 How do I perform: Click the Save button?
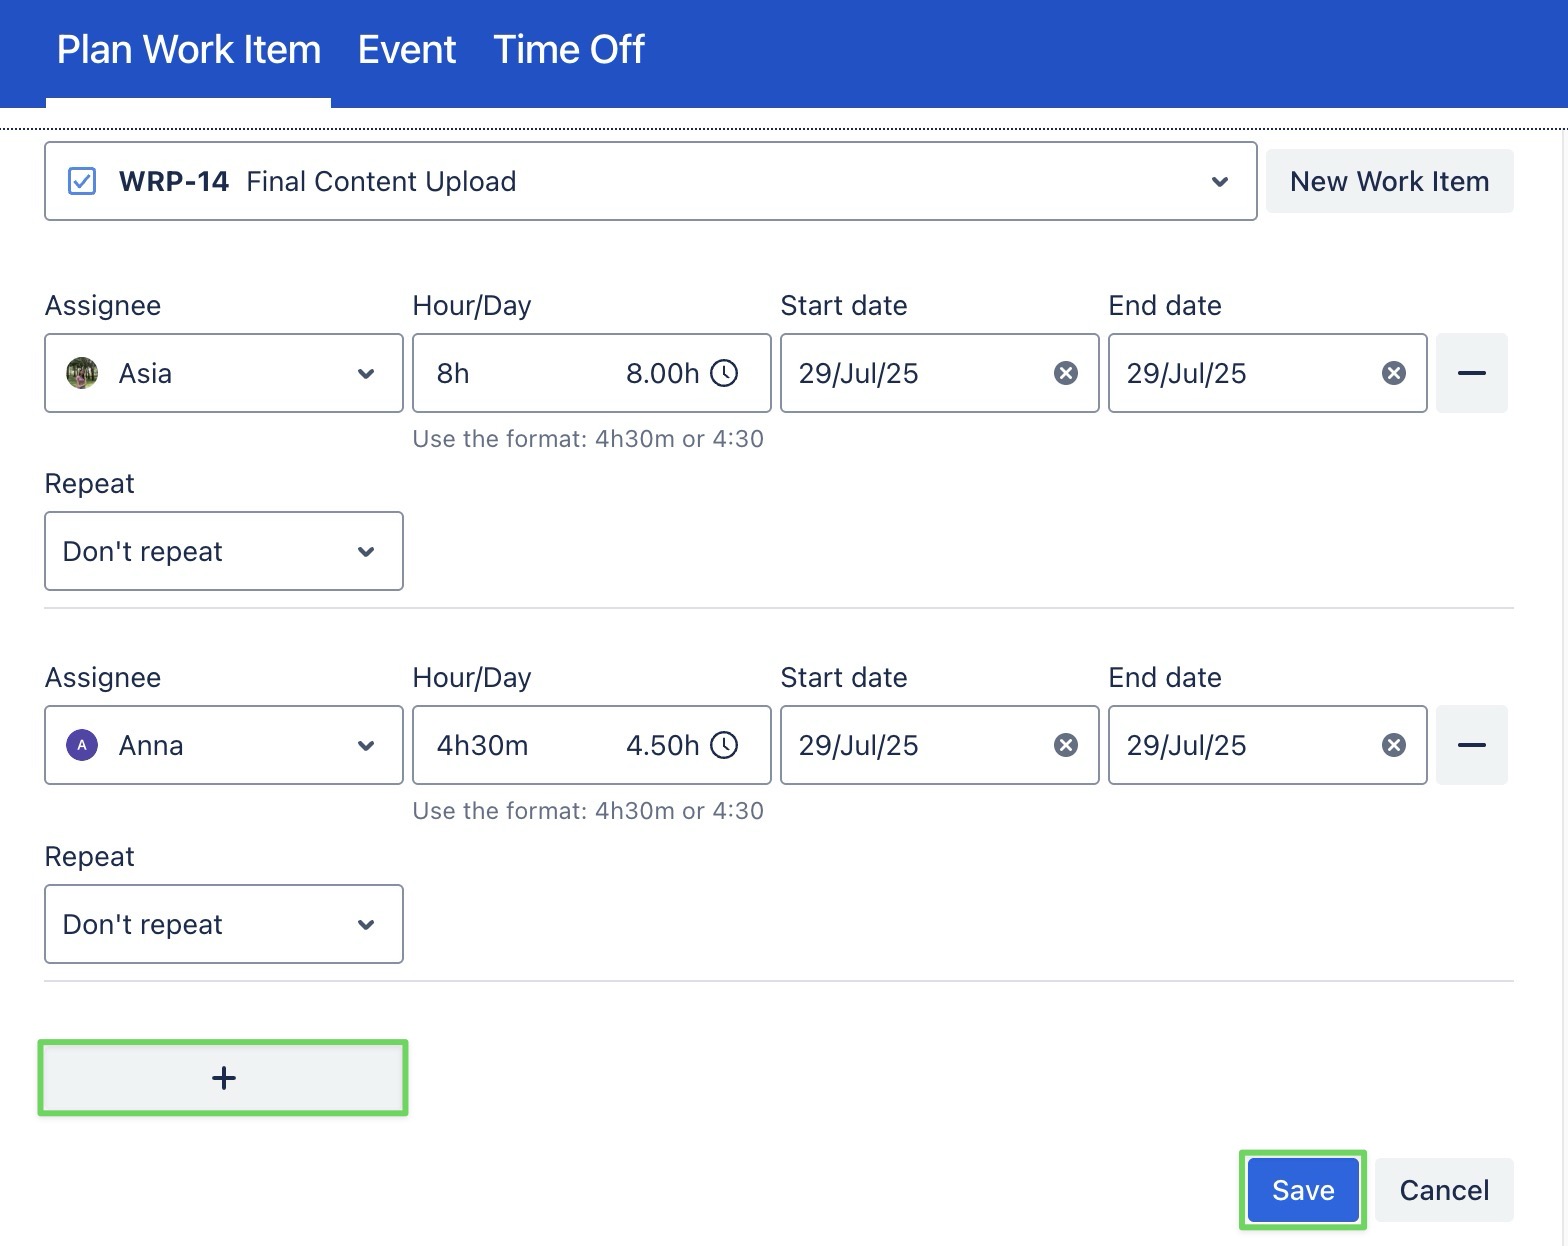[x=1302, y=1190]
